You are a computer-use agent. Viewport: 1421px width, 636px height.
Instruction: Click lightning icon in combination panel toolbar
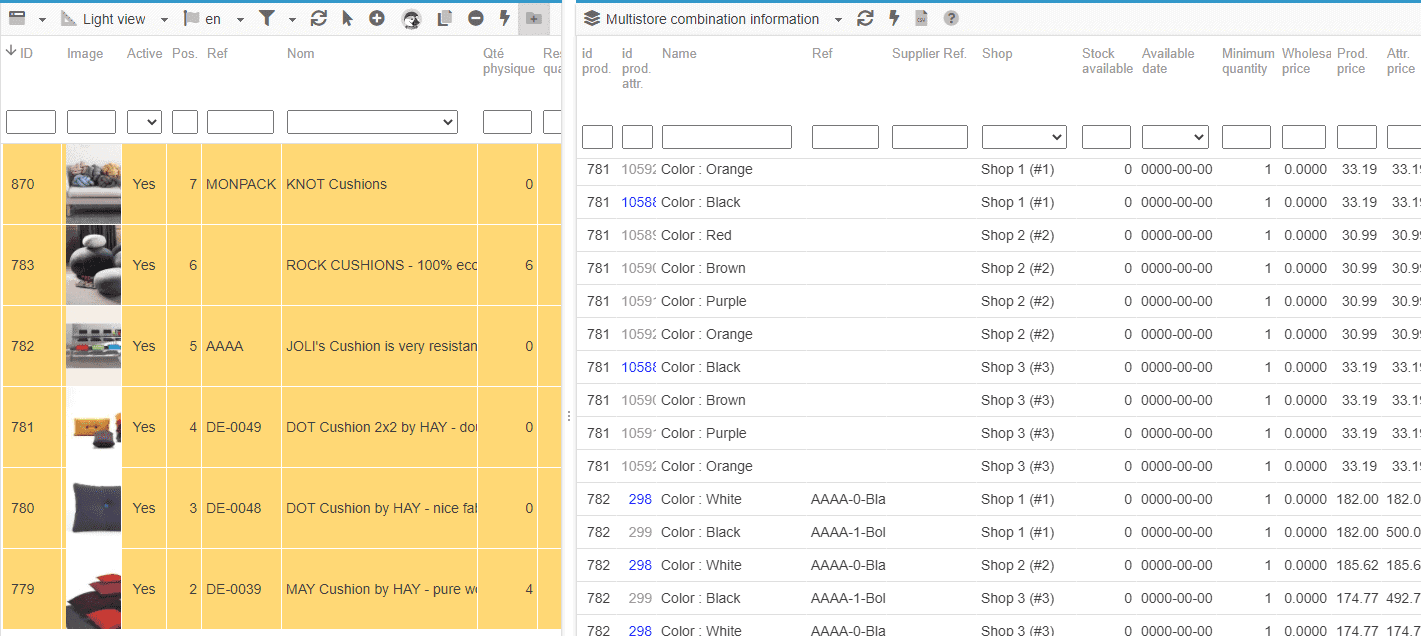tap(894, 19)
